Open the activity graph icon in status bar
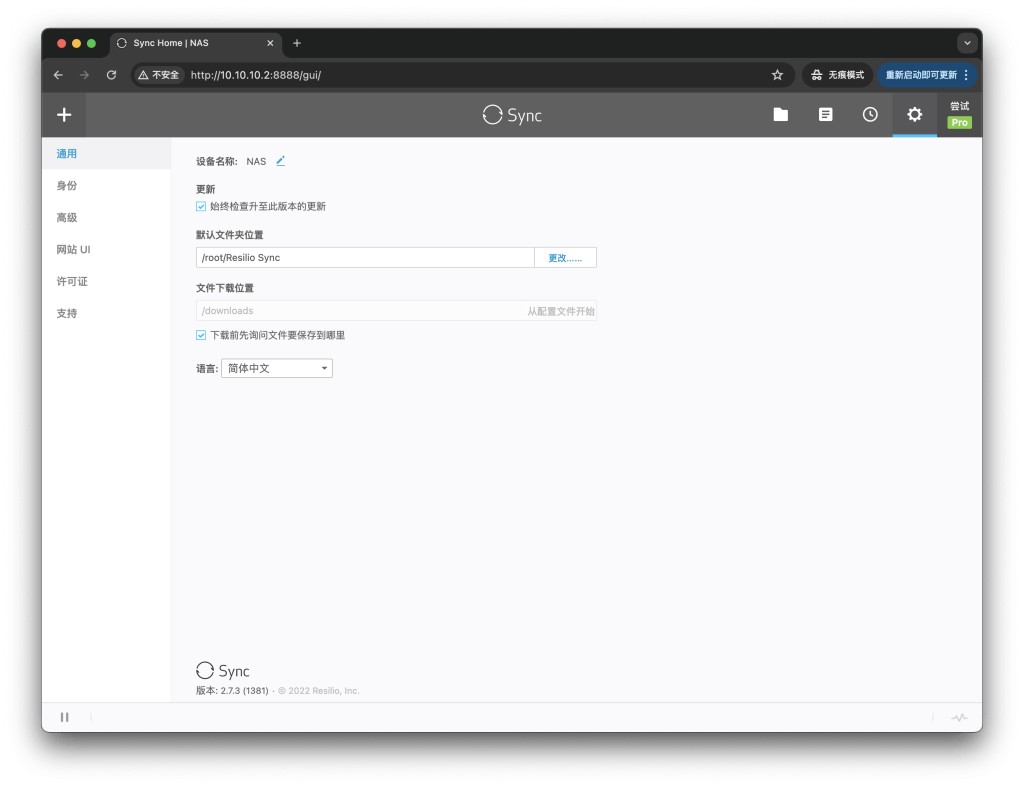Viewport: 1024px width, 787px height. pyautogui.click(x=959, y=717)
